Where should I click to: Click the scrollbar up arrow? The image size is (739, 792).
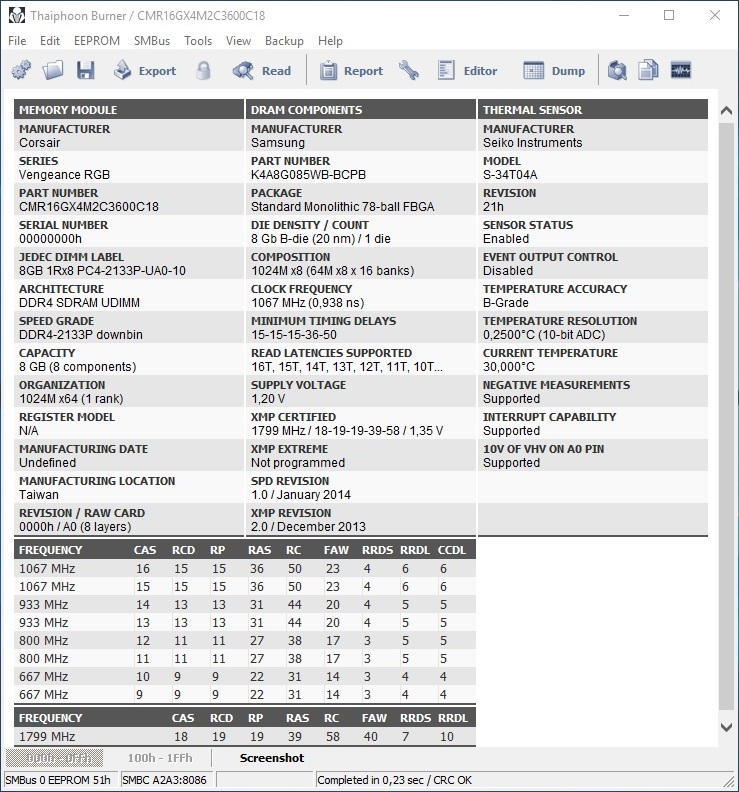point(726,111)
